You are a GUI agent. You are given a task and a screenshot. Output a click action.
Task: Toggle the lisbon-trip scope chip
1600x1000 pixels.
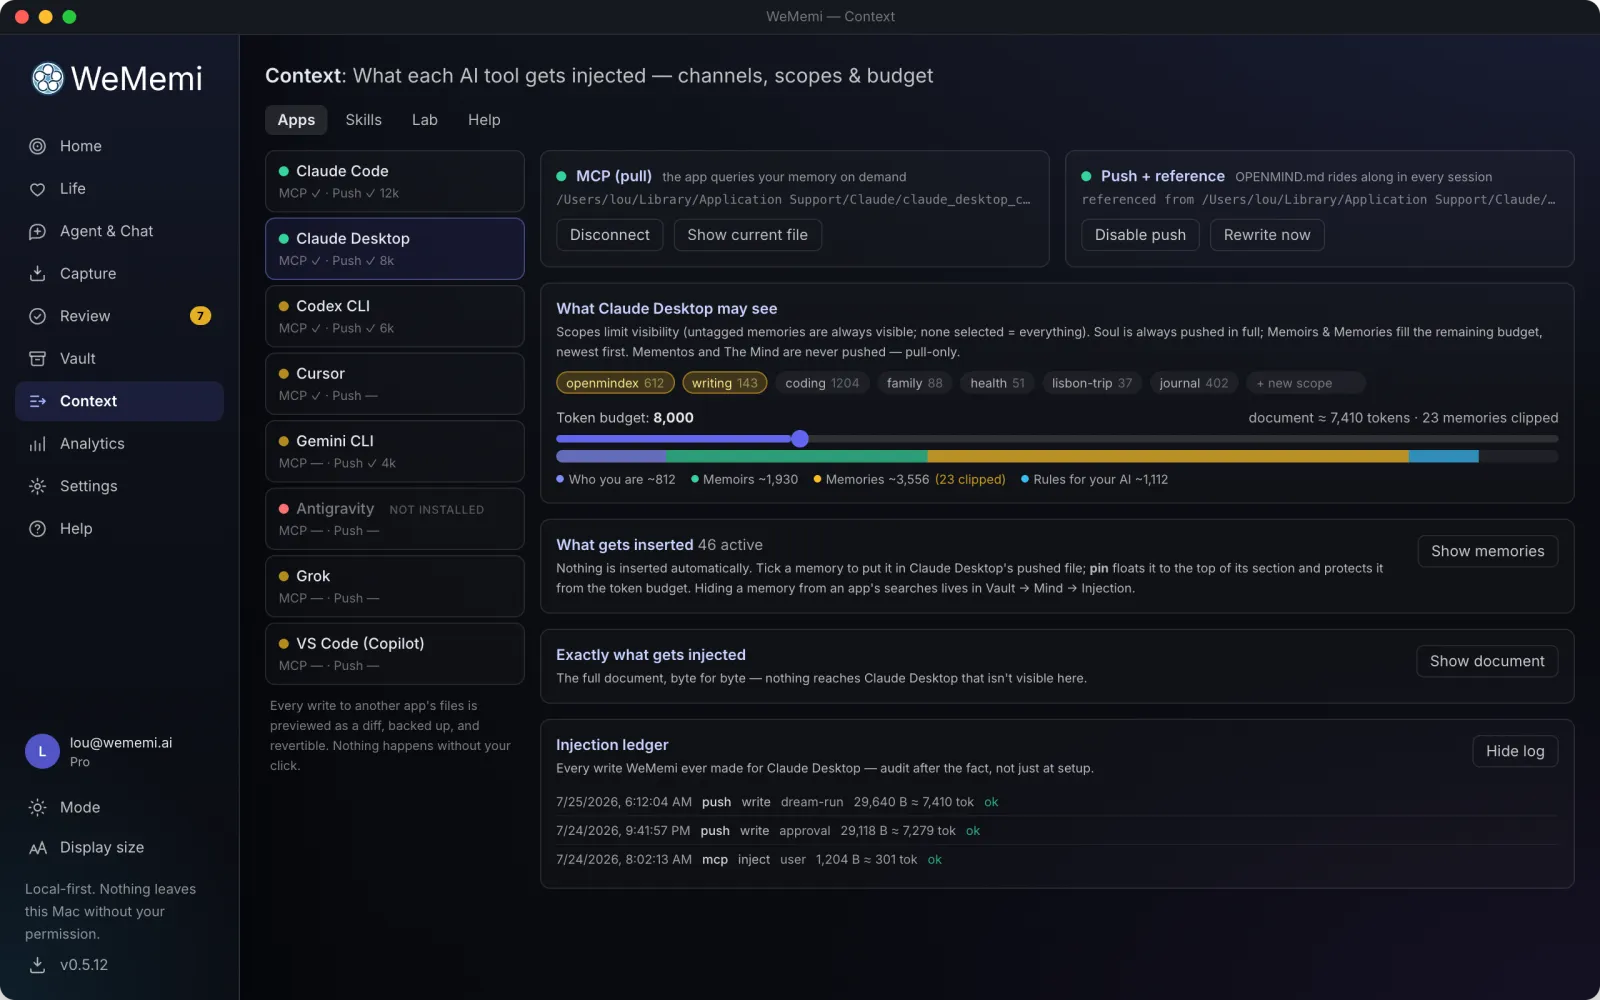[1092, 383]
